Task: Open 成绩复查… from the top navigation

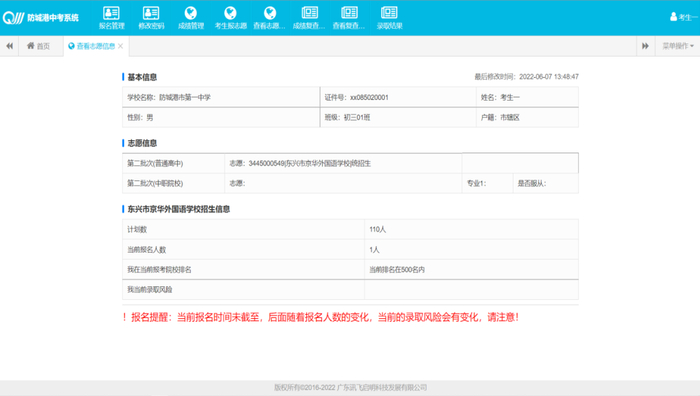Action: pos(309,18)
